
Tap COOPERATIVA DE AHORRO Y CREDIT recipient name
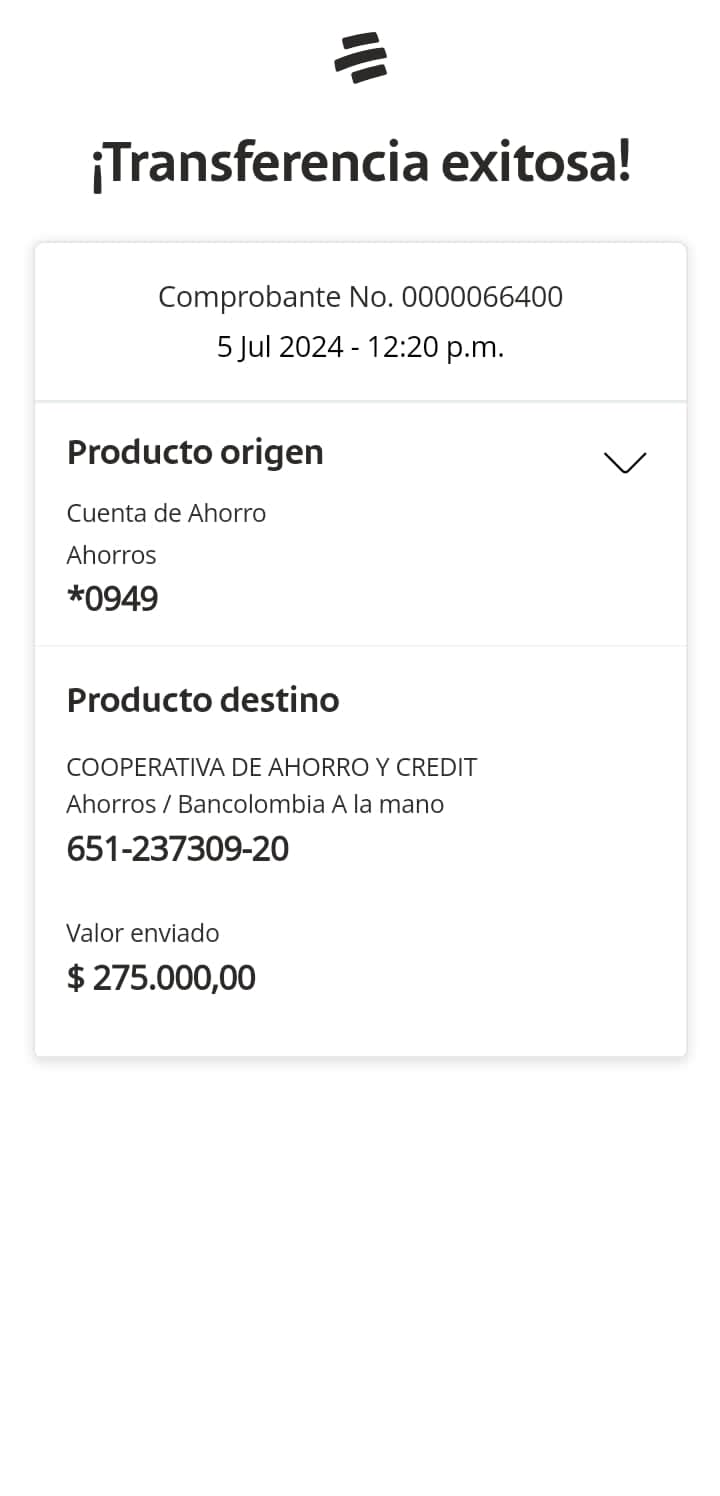click(271, 767)
